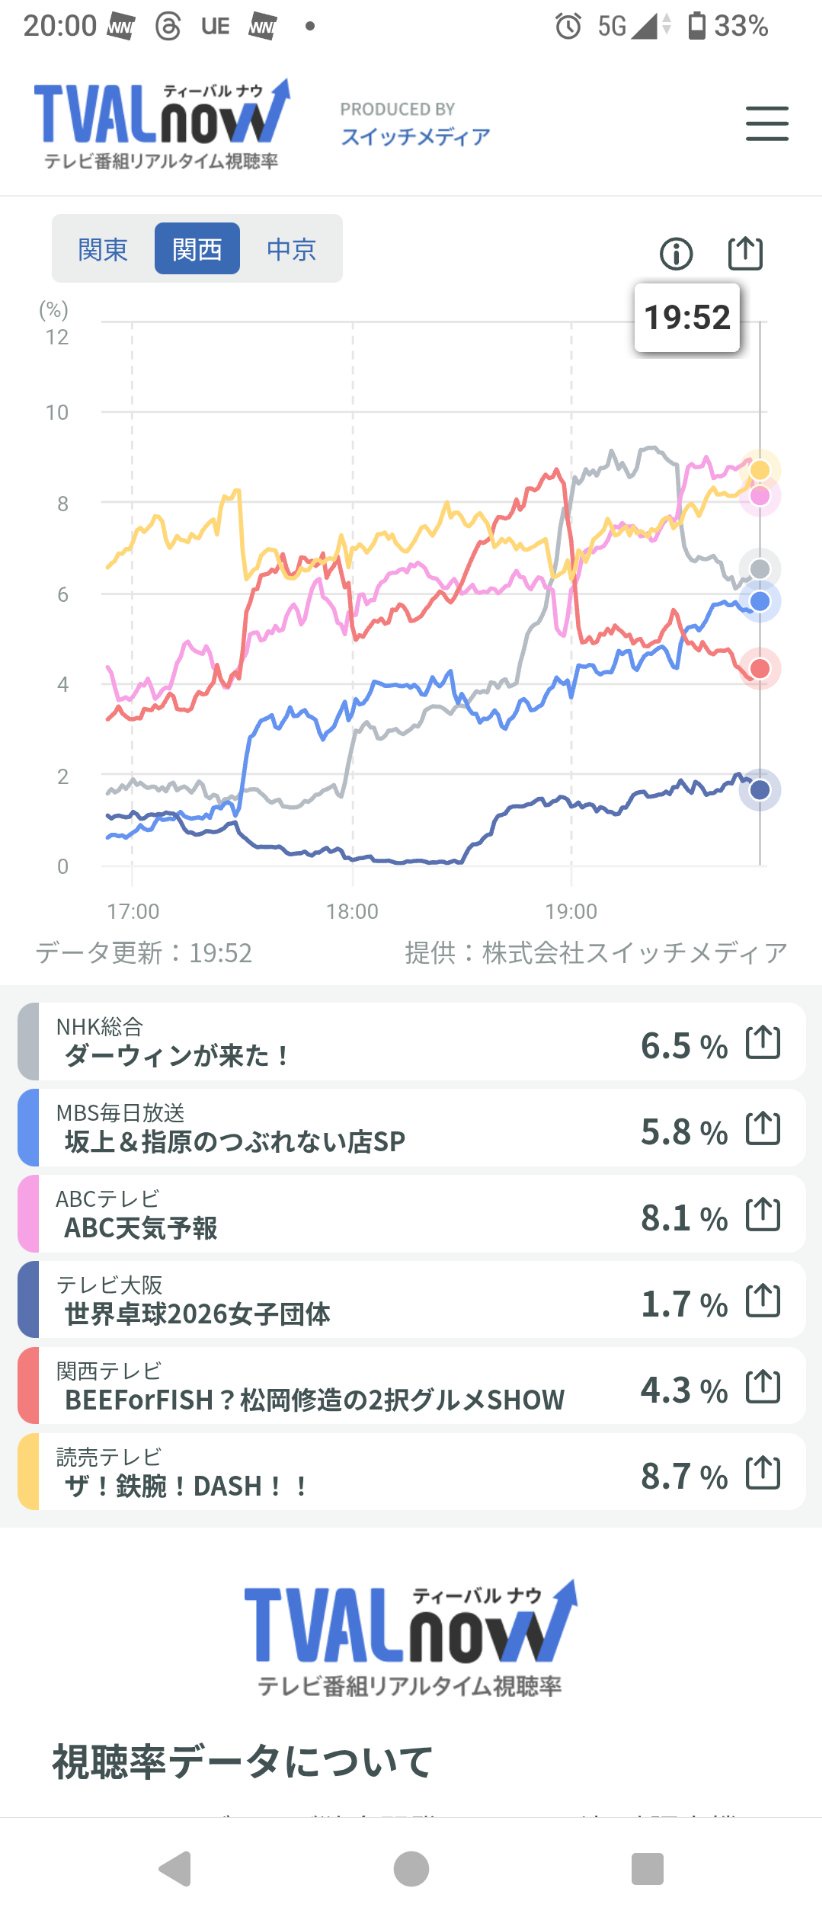
Task: Tap the Android back navigation button
Action: click(x=175, y=1868)
